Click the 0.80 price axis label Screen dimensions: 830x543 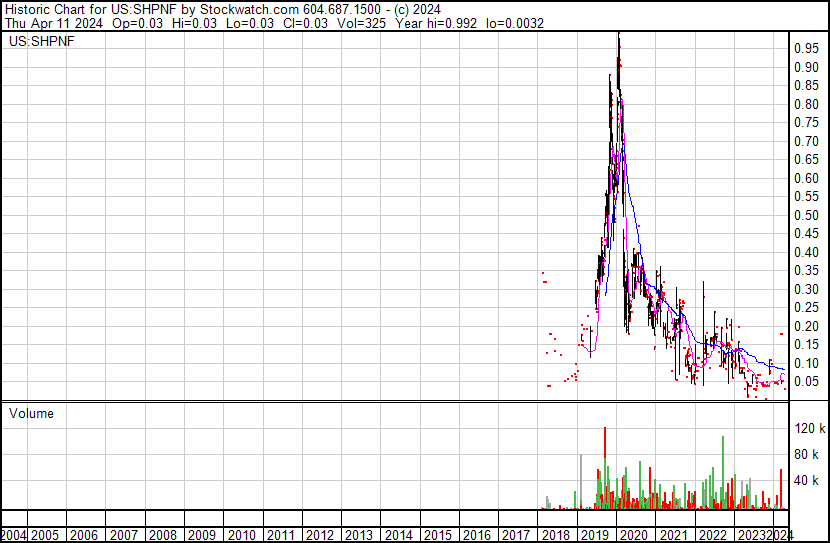[806, 104]
